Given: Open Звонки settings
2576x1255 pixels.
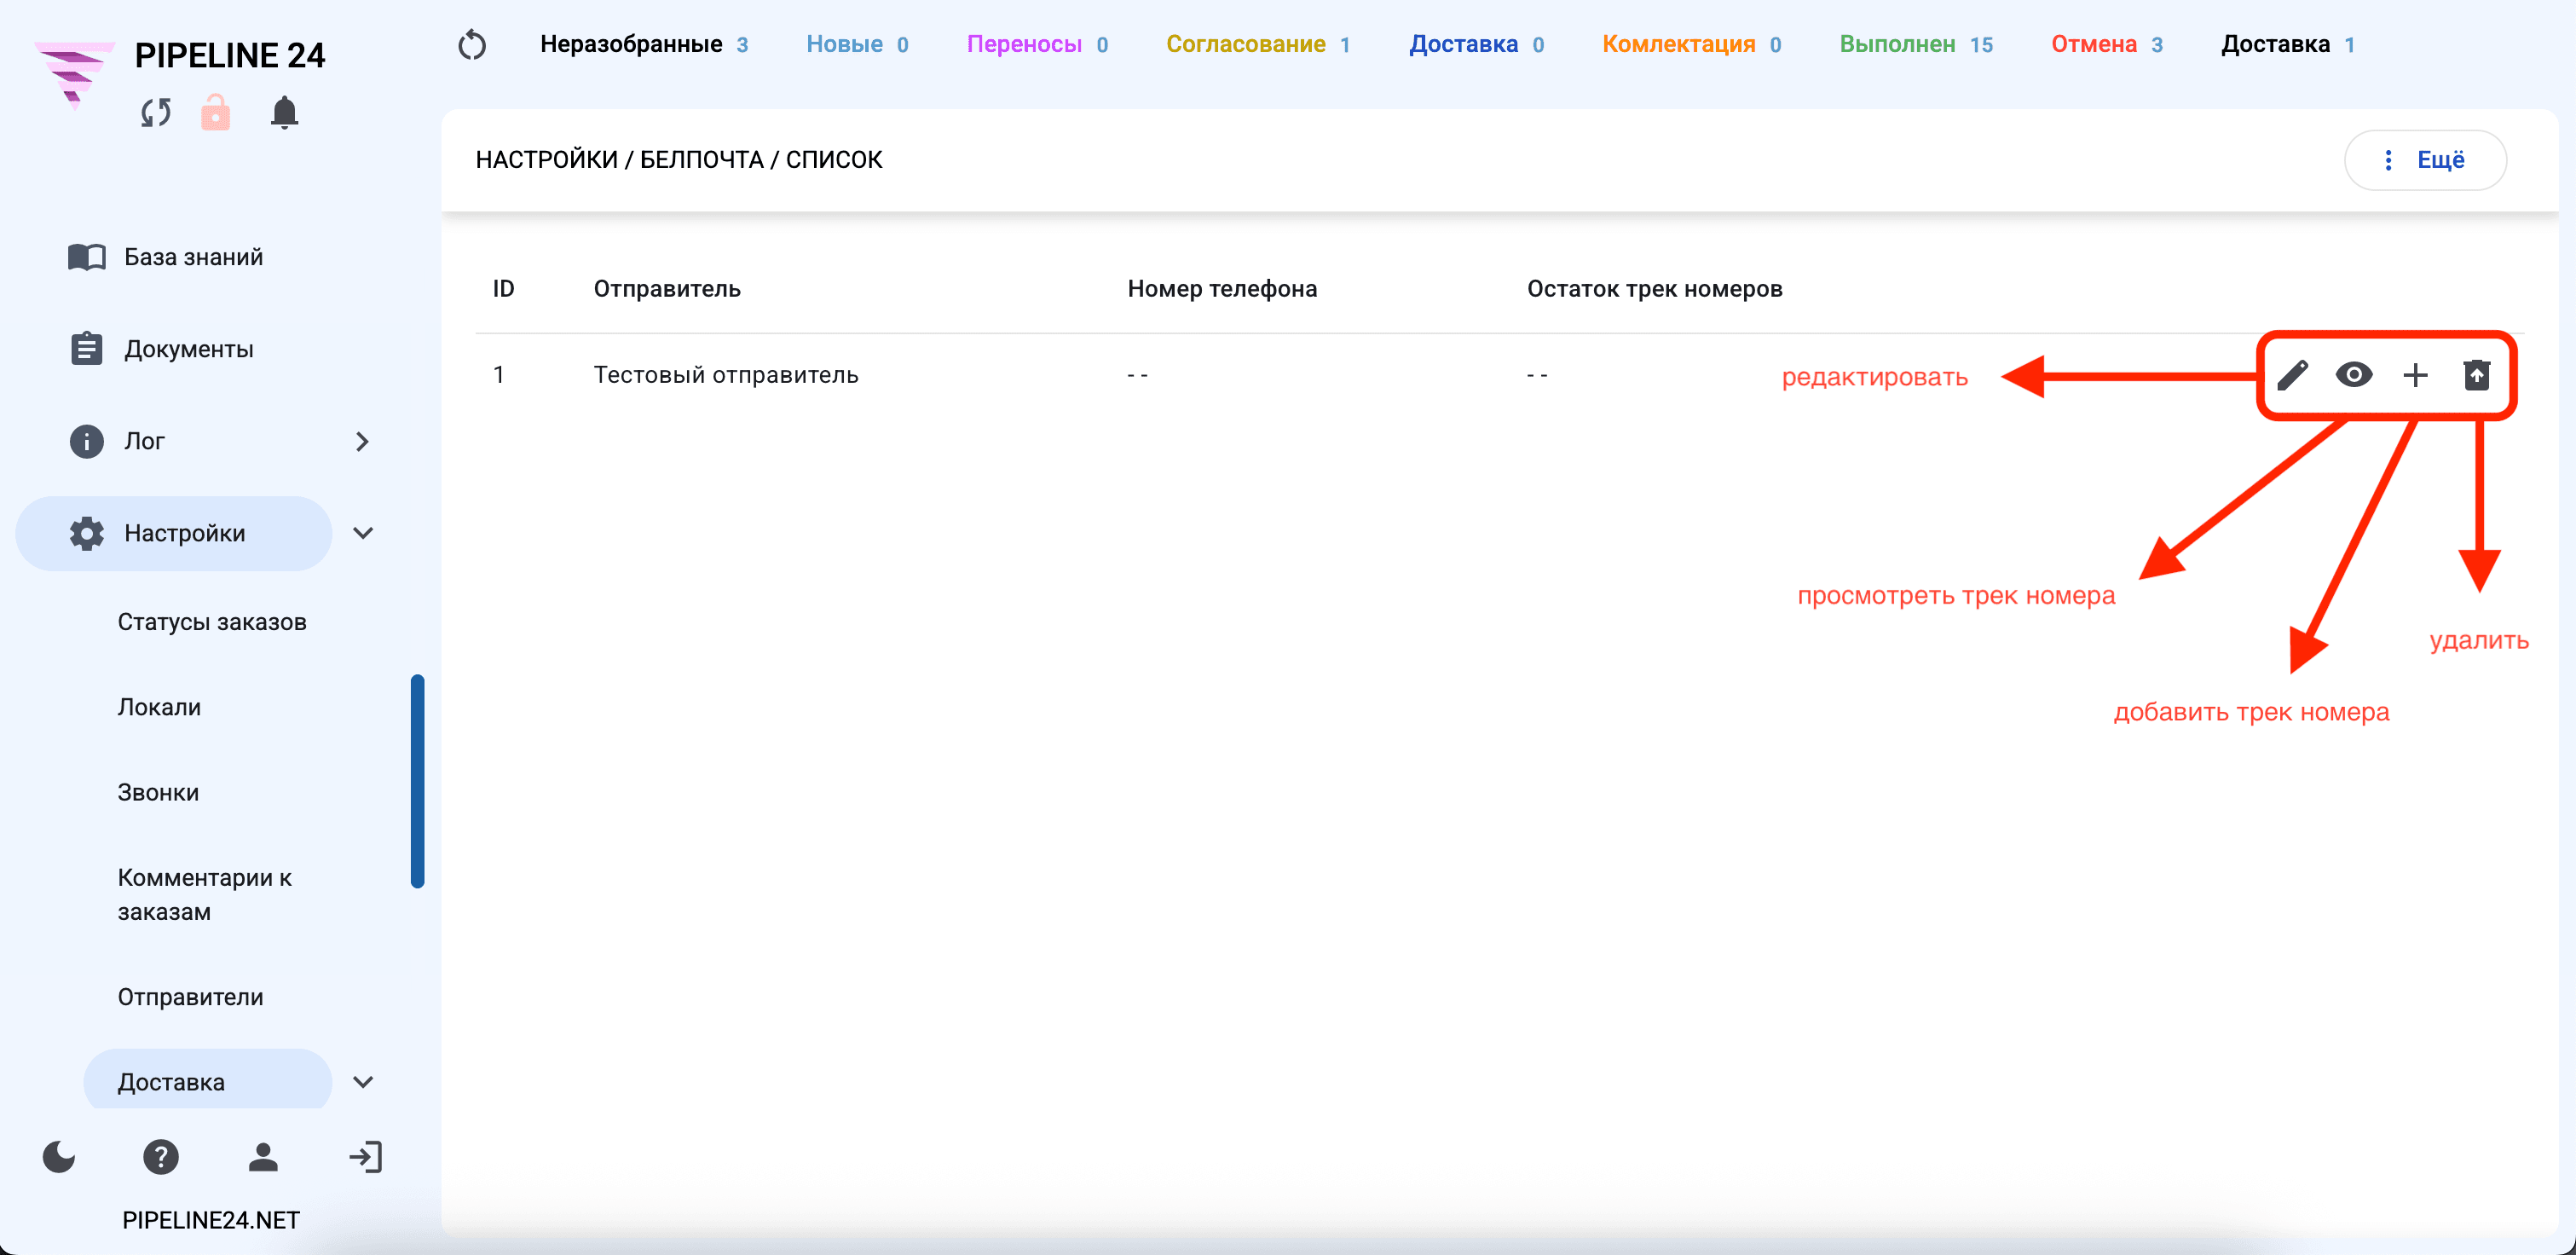Looking at the screenshot, I should (x=158, y=792).
